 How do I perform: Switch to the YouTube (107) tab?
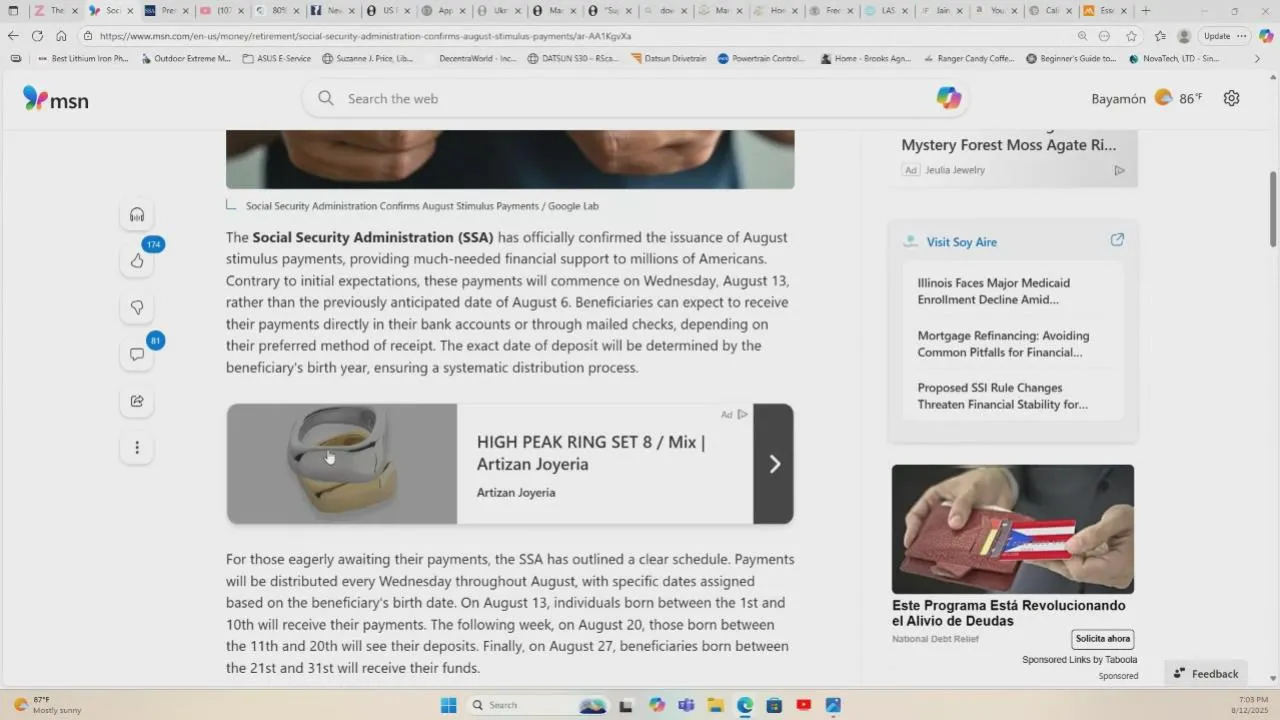[x=220, y=11]
